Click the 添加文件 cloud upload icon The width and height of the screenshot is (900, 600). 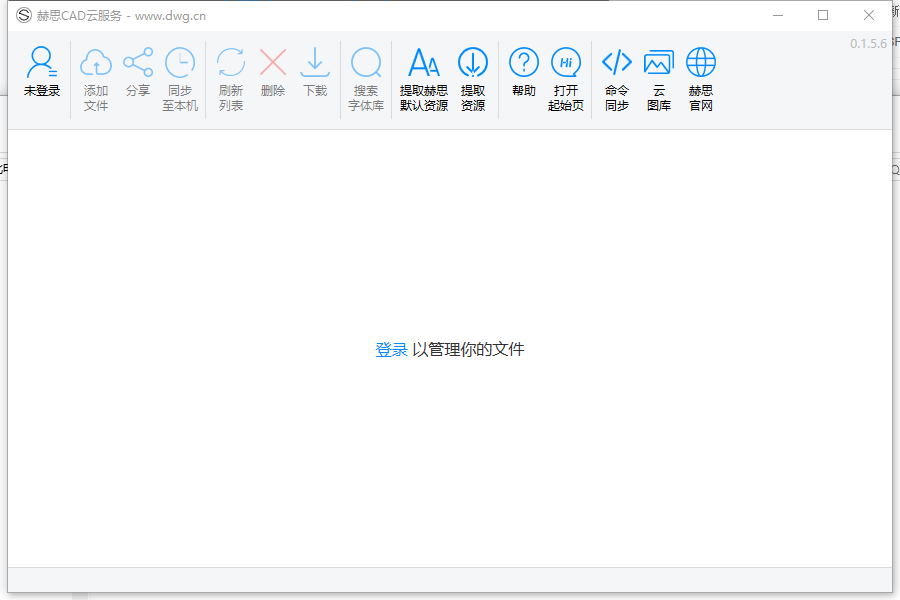(x=96, y=64)
